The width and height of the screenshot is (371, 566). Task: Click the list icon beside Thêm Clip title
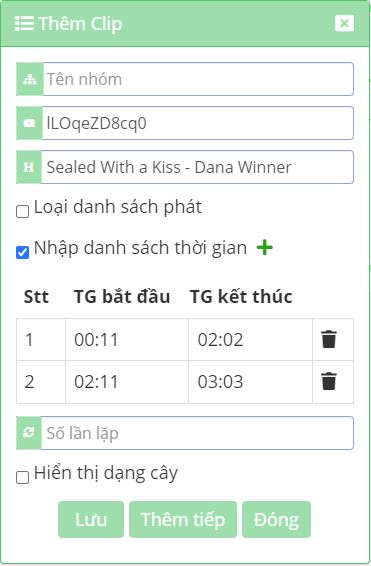(25, 24)
